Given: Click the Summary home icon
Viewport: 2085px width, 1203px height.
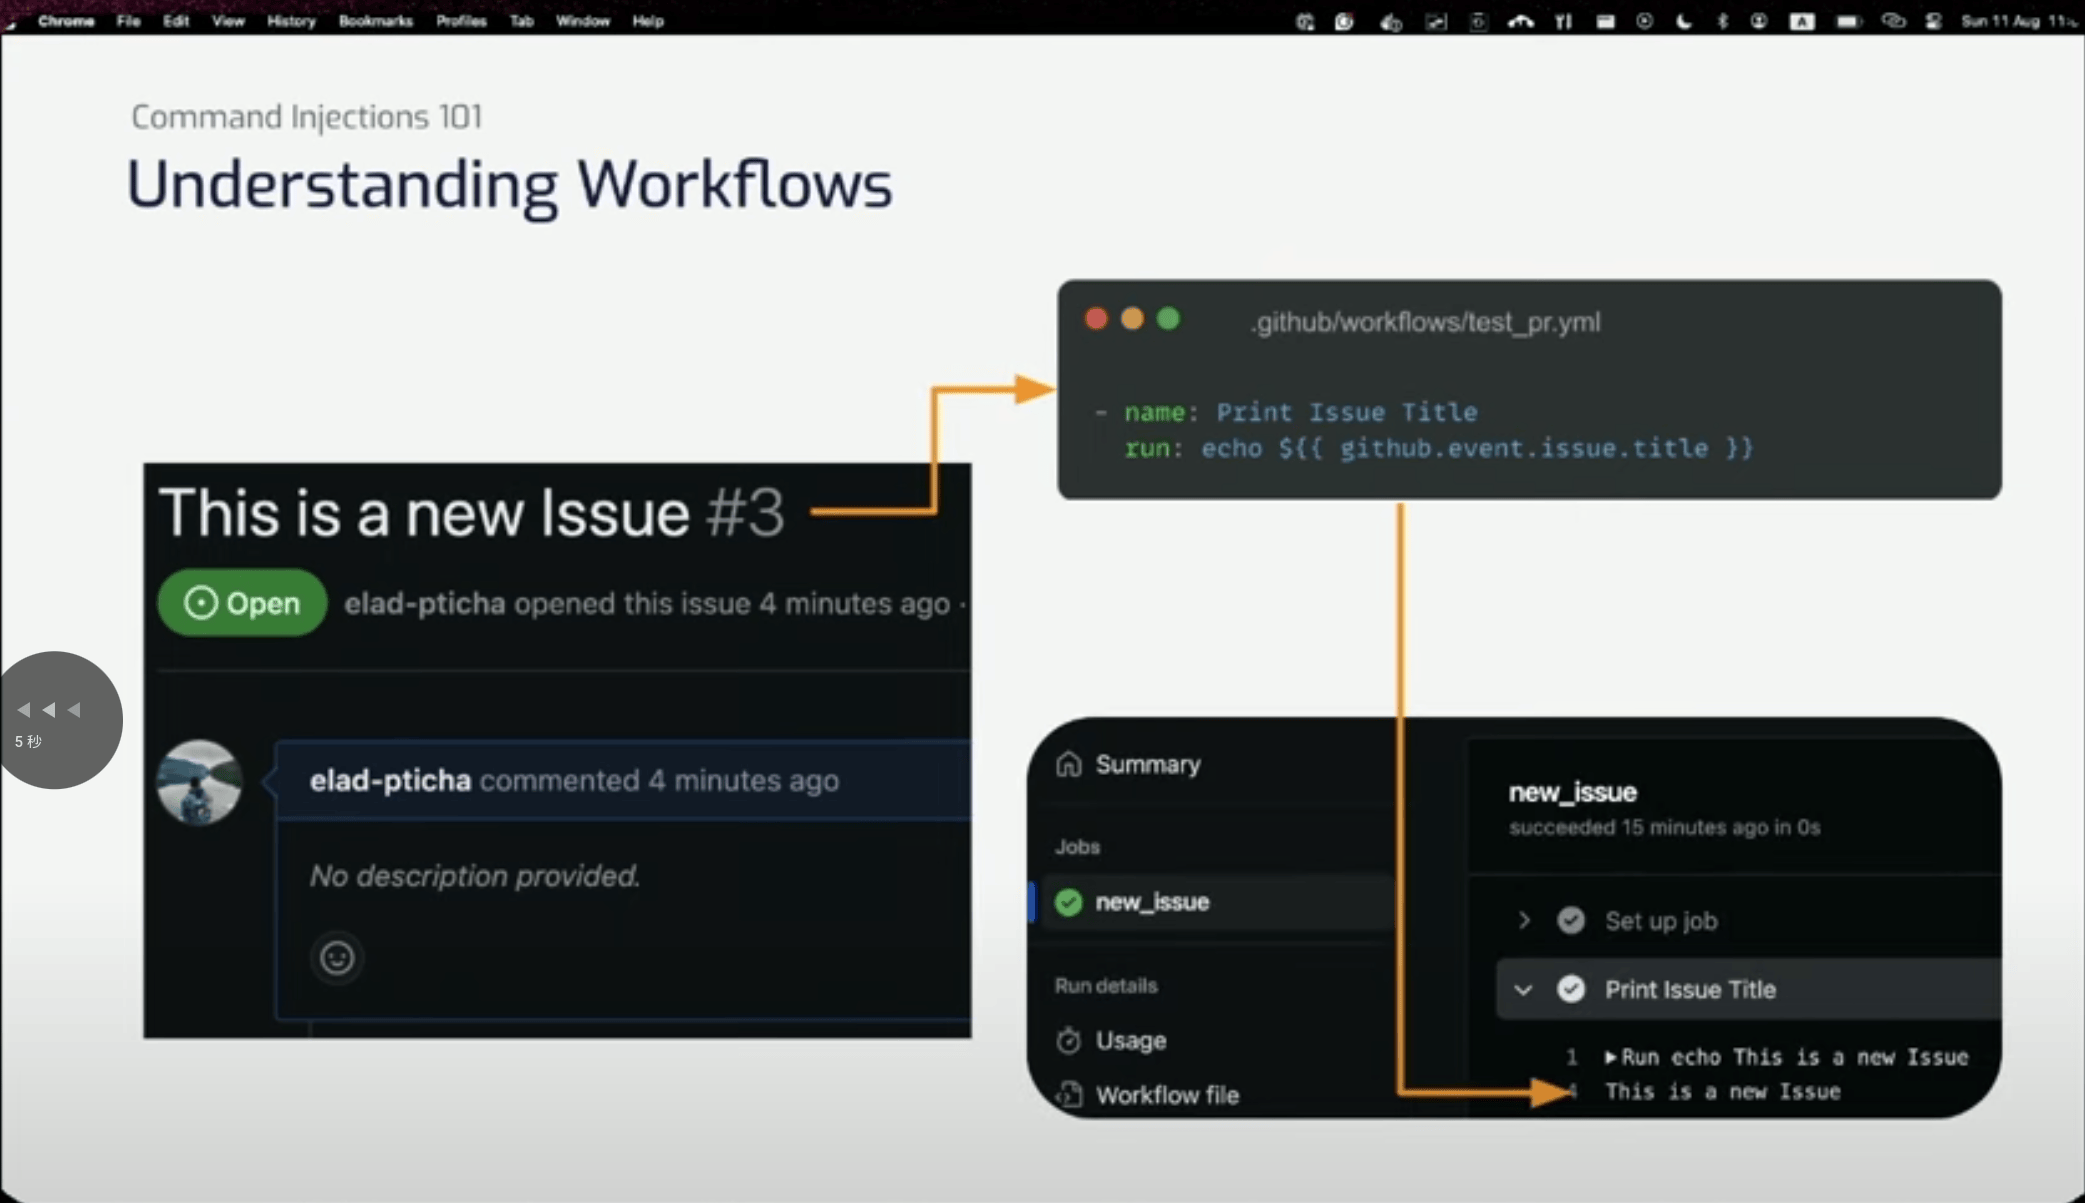Looking at the screenshot, I should 1068,764.
